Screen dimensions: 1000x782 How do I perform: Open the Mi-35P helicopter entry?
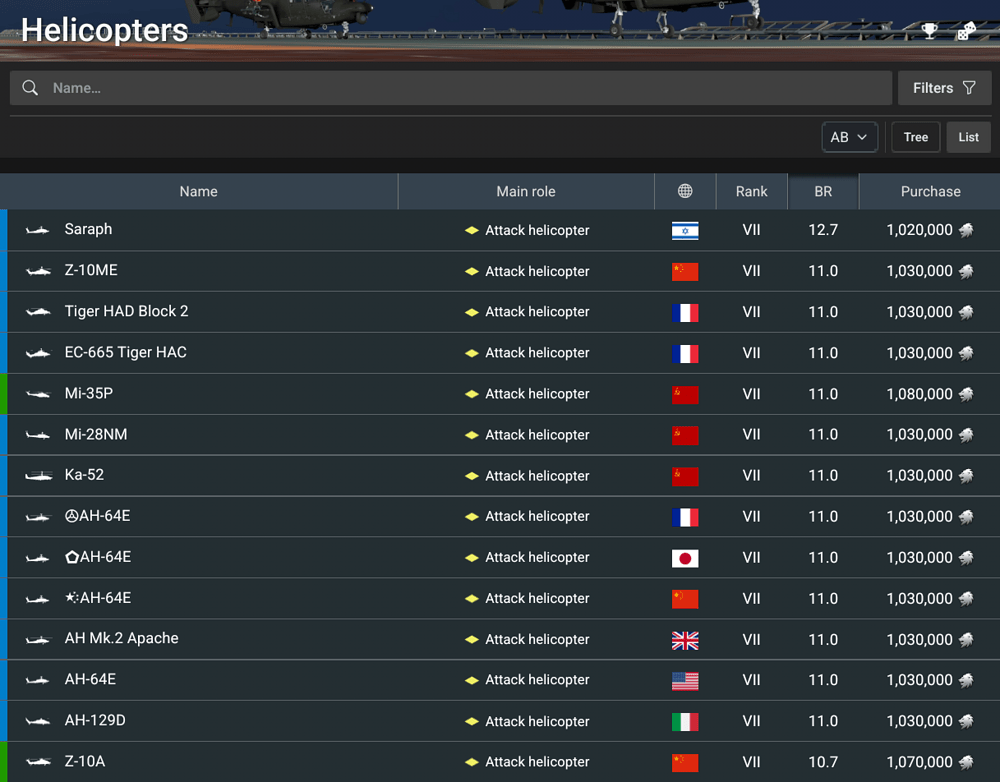500,394
